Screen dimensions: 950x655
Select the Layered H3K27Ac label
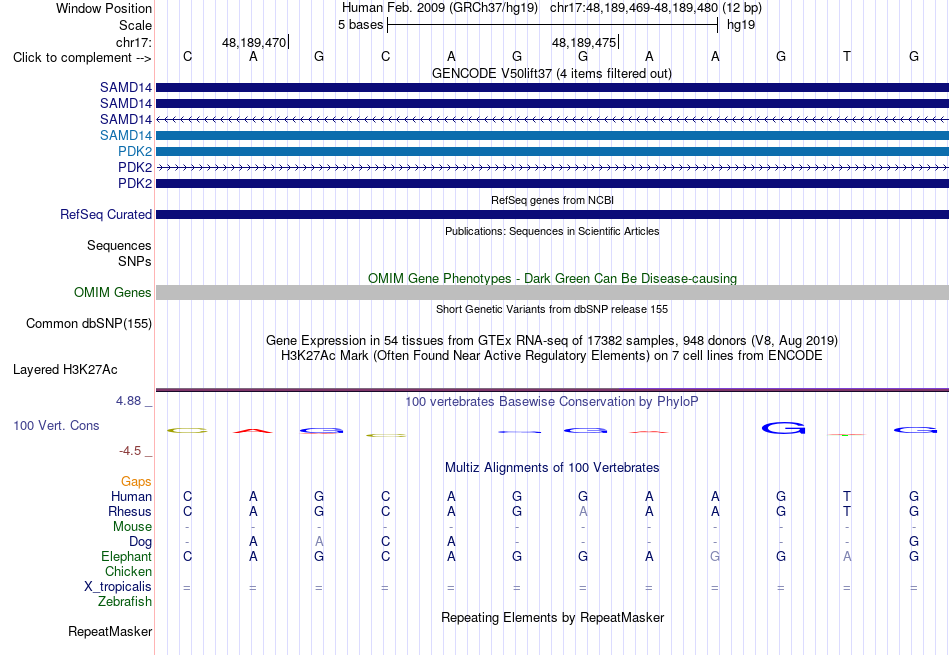click(65, 370)
